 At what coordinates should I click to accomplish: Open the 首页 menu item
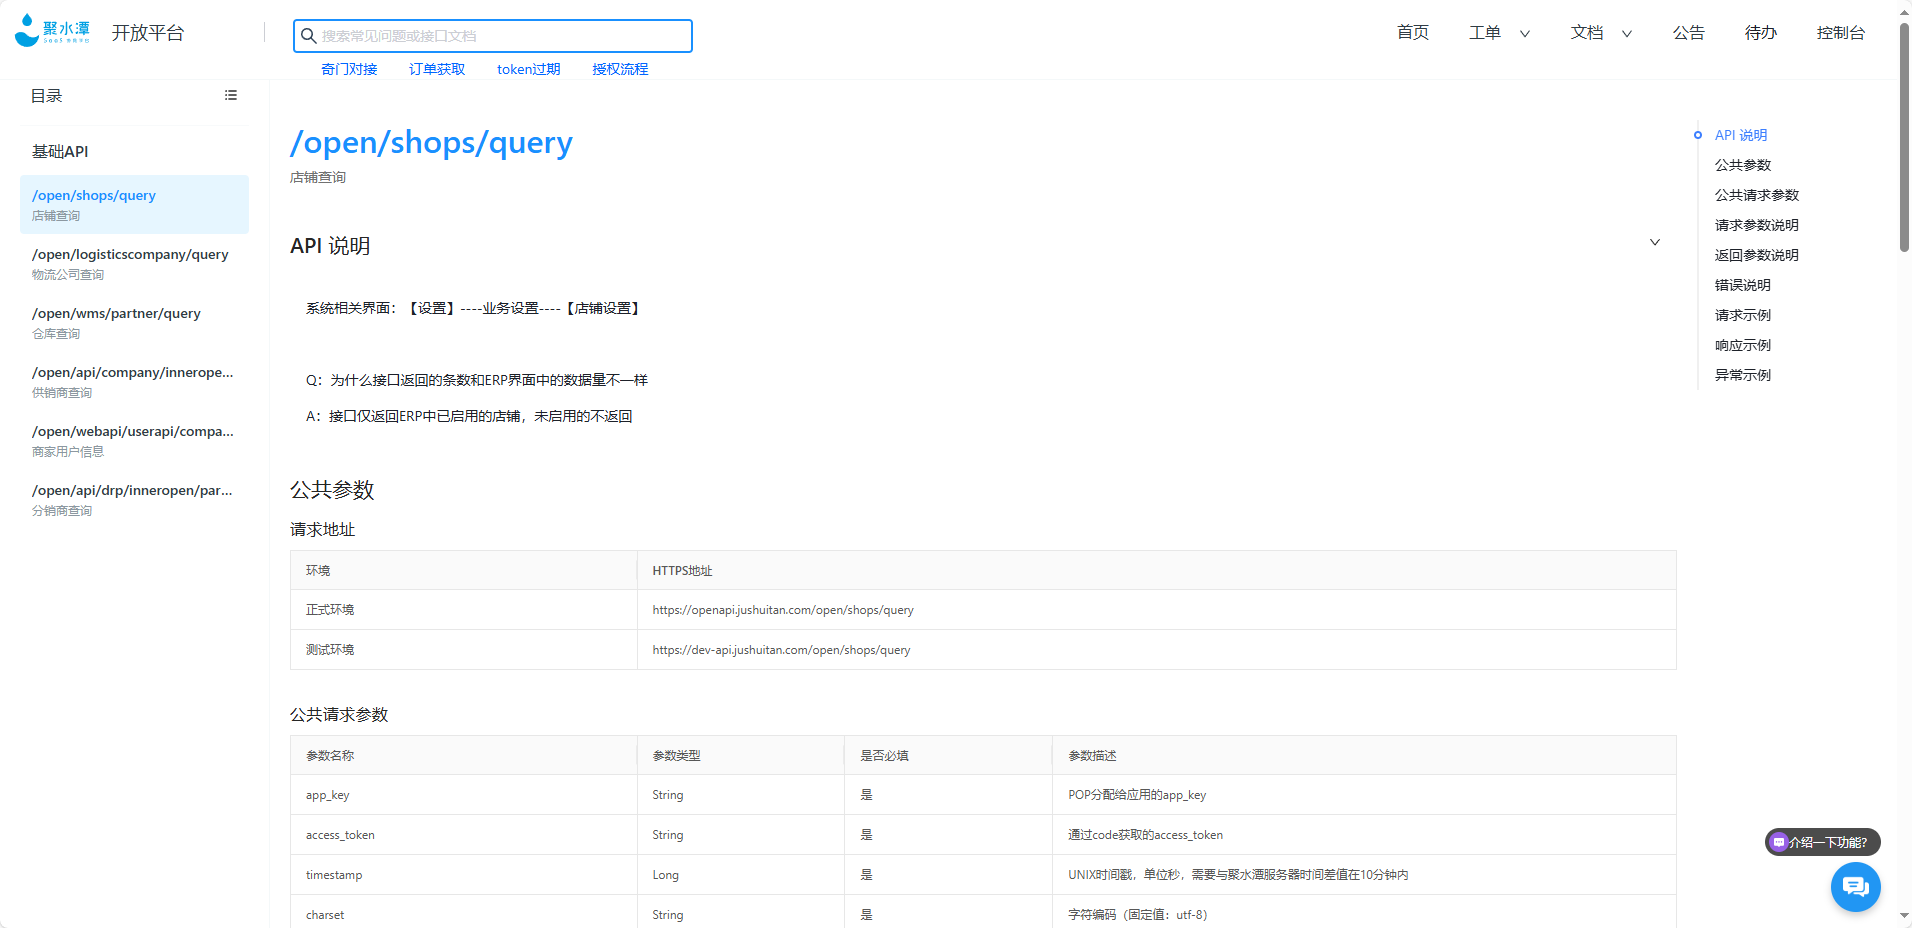(1412, 33)
